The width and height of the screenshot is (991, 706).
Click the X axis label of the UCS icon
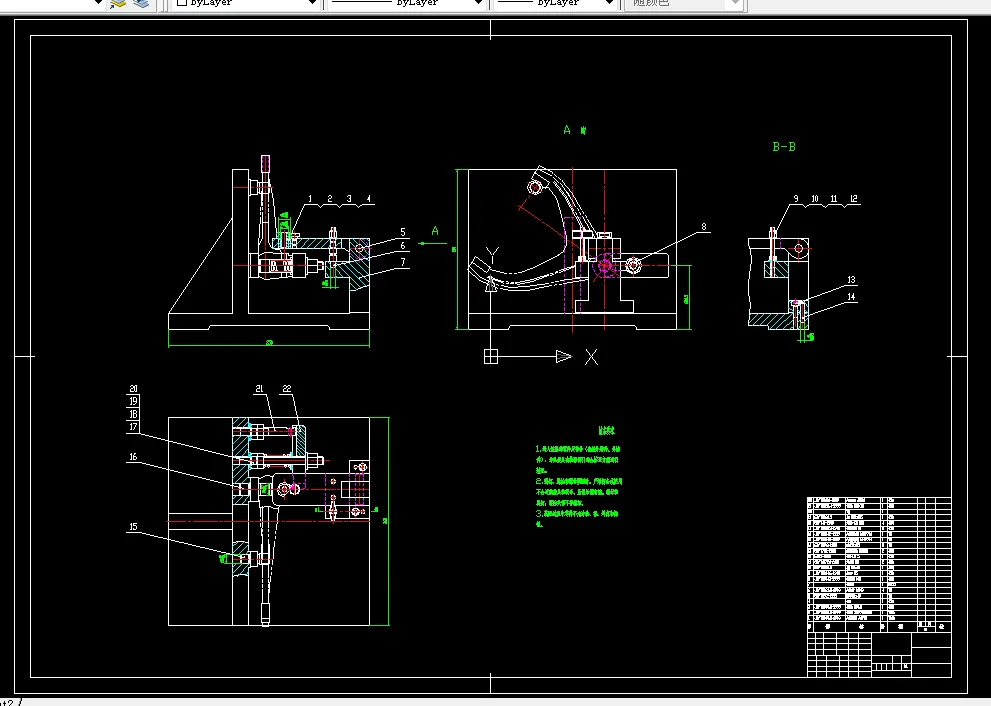click(591, 357)
